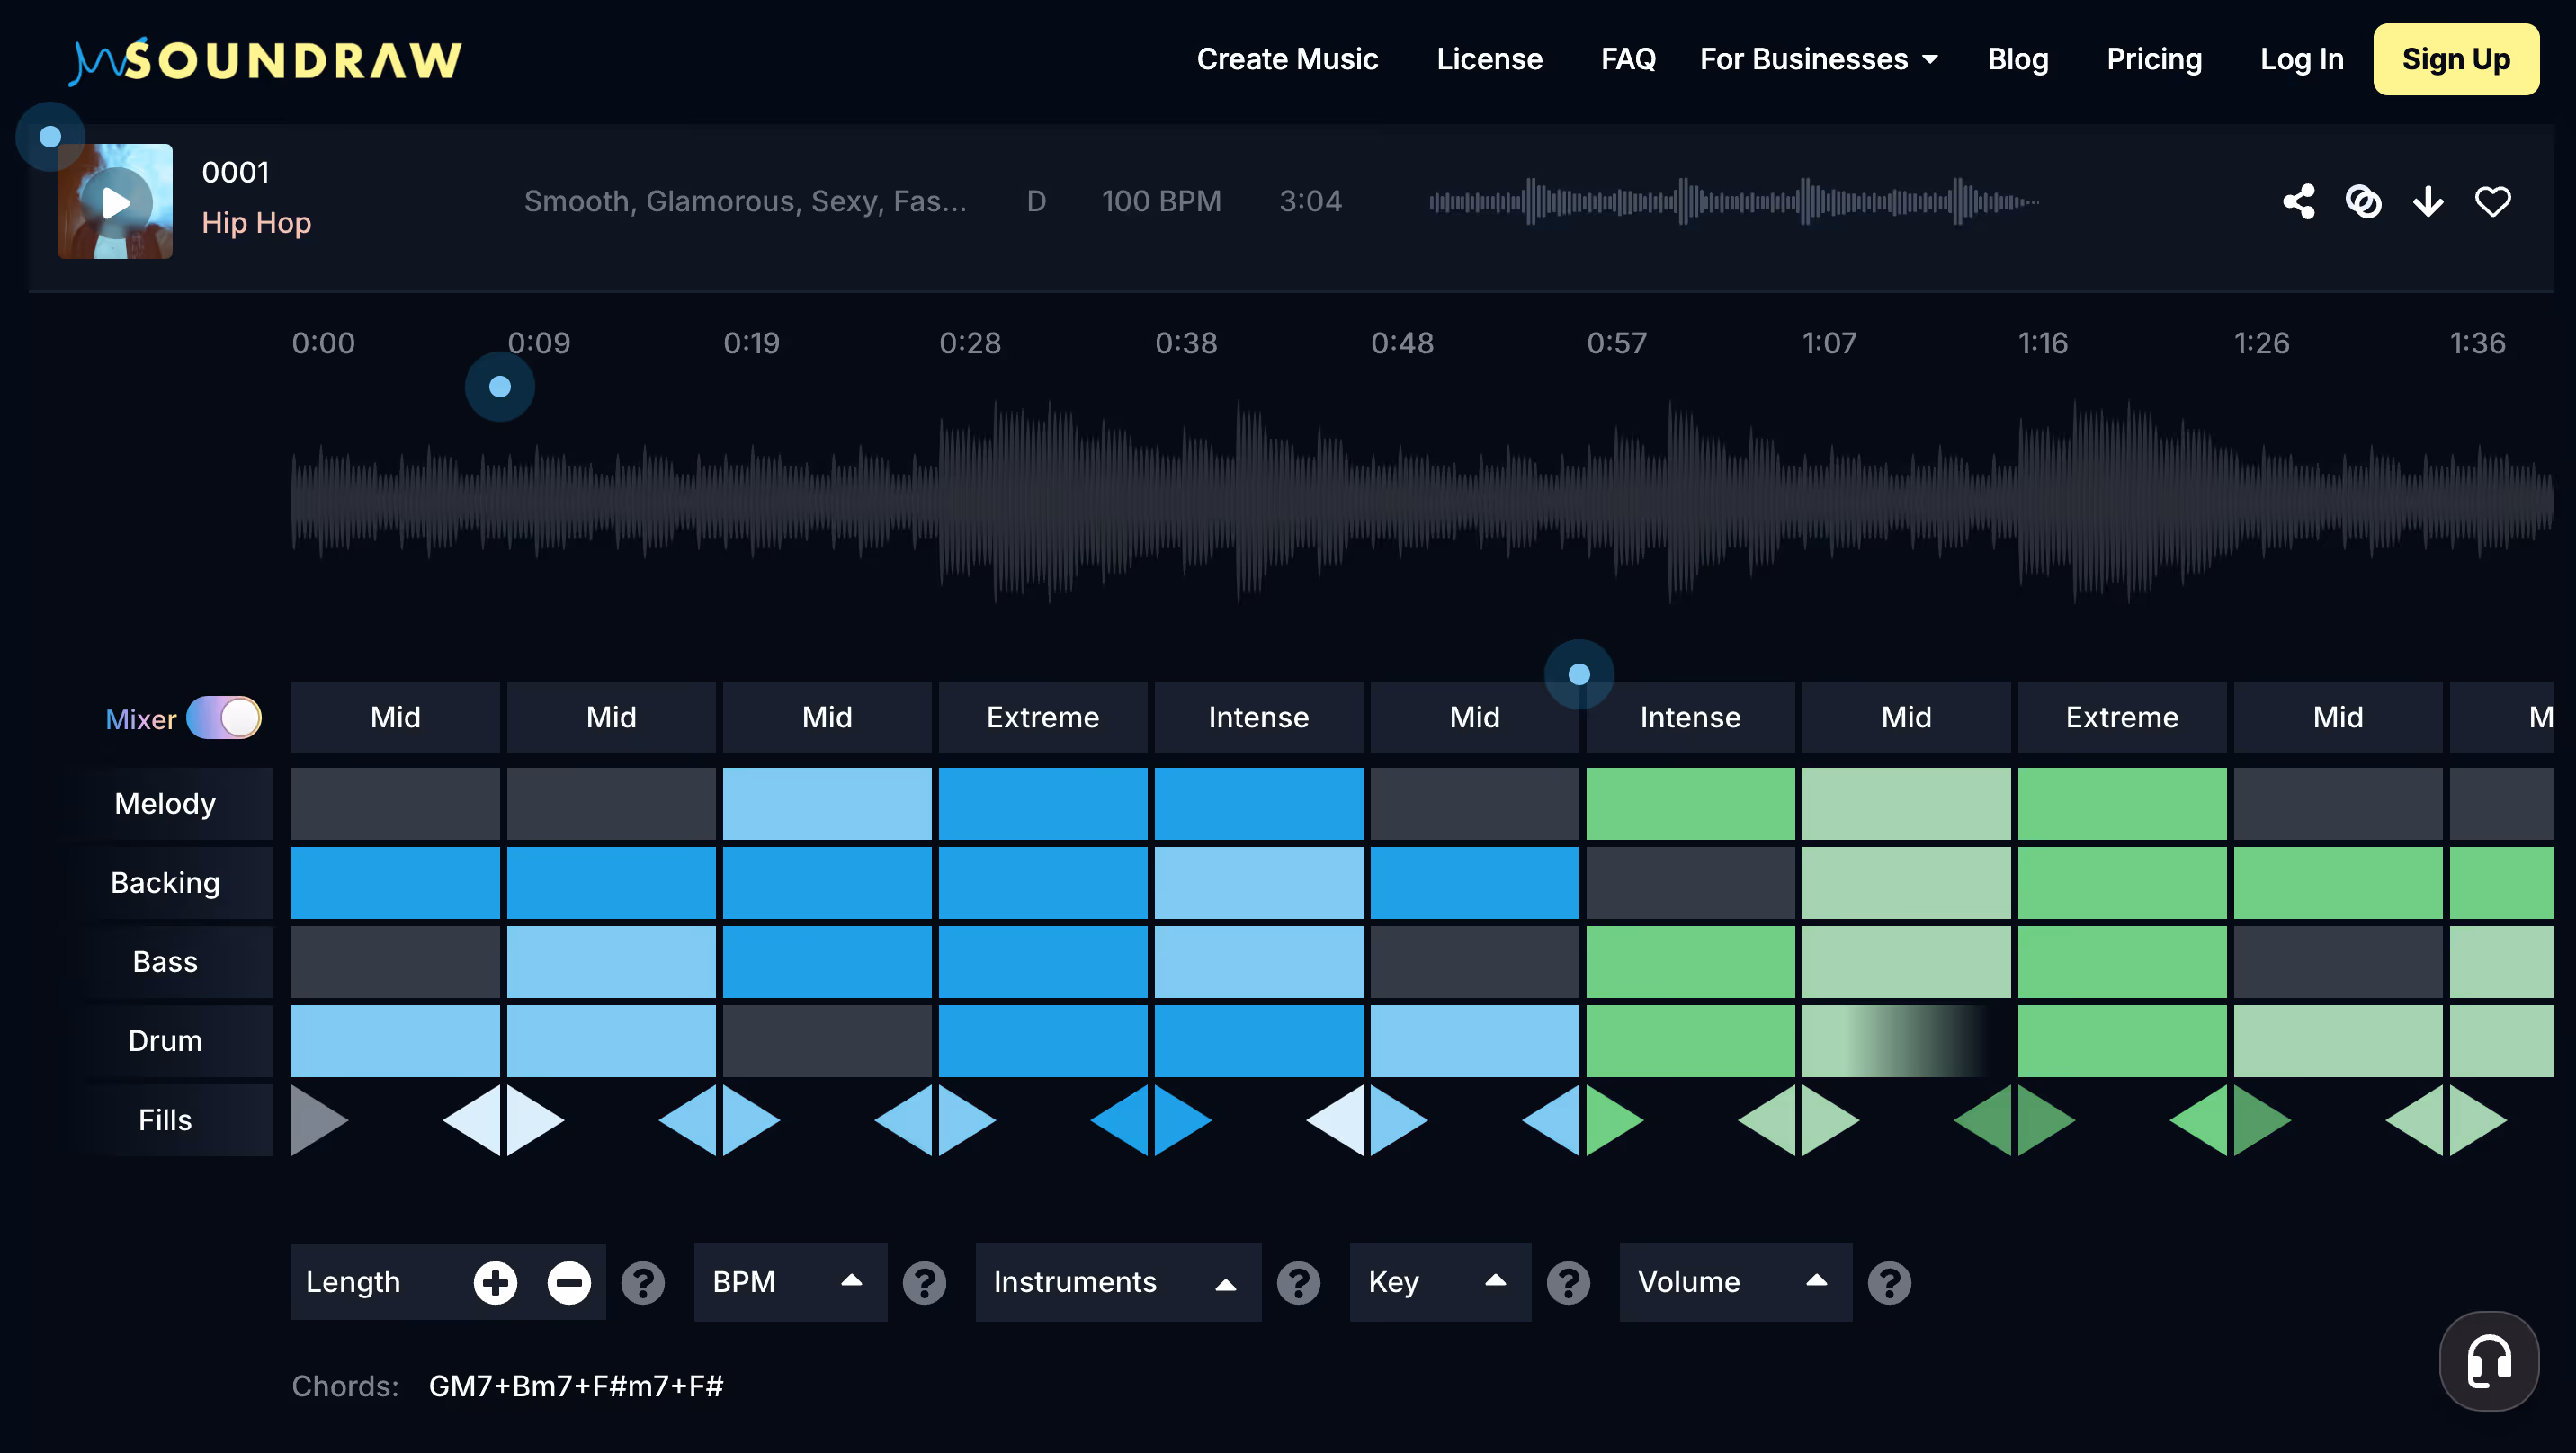Expand the Volume dropdown
Viewport: 2576px width, 1453px height.
1735,1282
